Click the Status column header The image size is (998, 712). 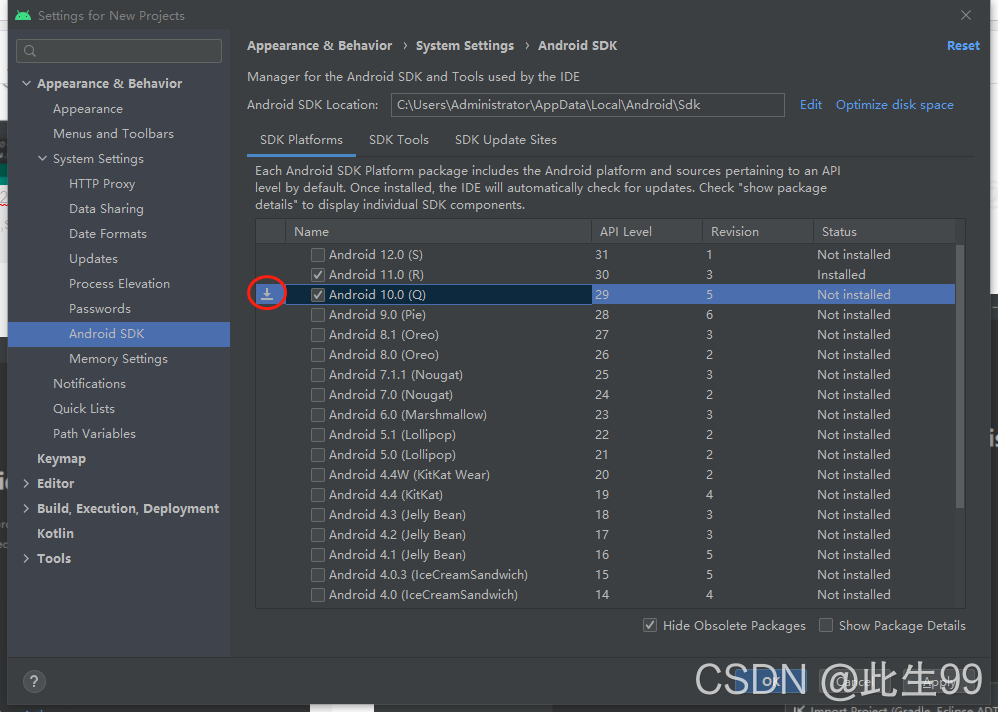(884, 232)
